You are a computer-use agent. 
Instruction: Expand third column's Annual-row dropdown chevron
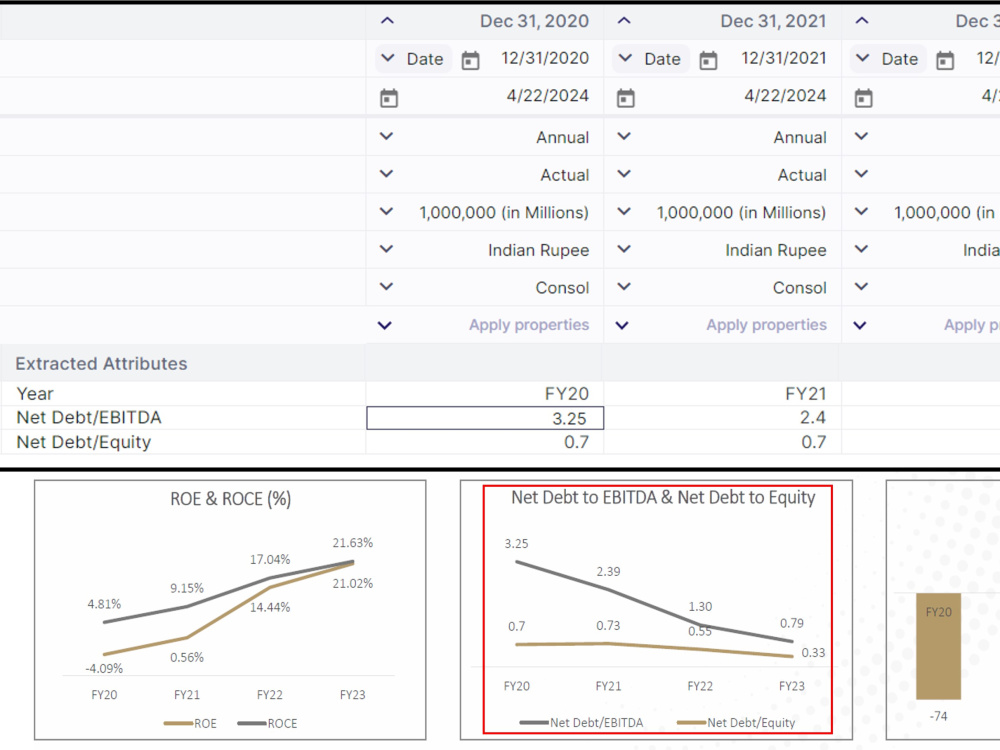862,136
